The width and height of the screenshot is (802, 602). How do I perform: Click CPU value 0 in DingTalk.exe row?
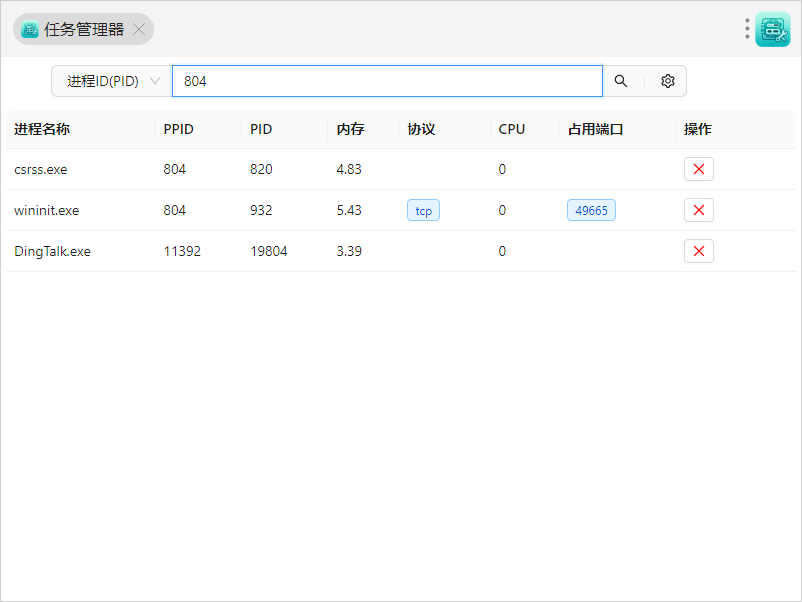[x=502, y=251]
